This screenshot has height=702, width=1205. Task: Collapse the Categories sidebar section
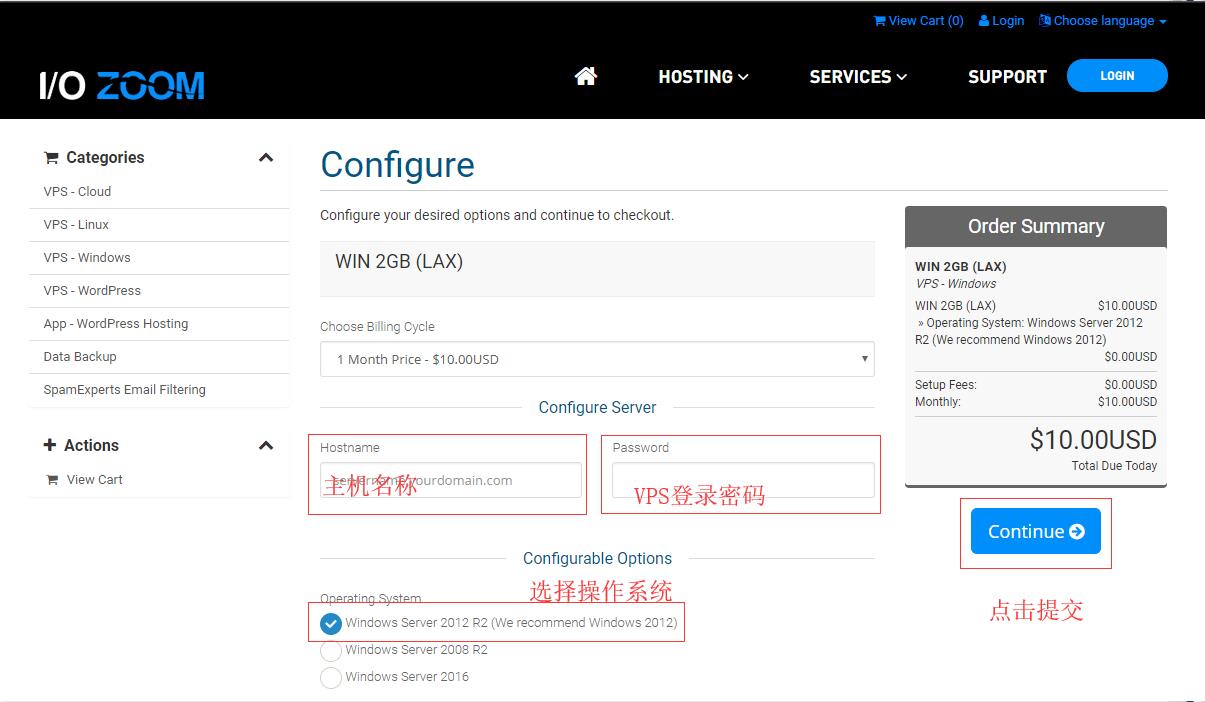266,157
